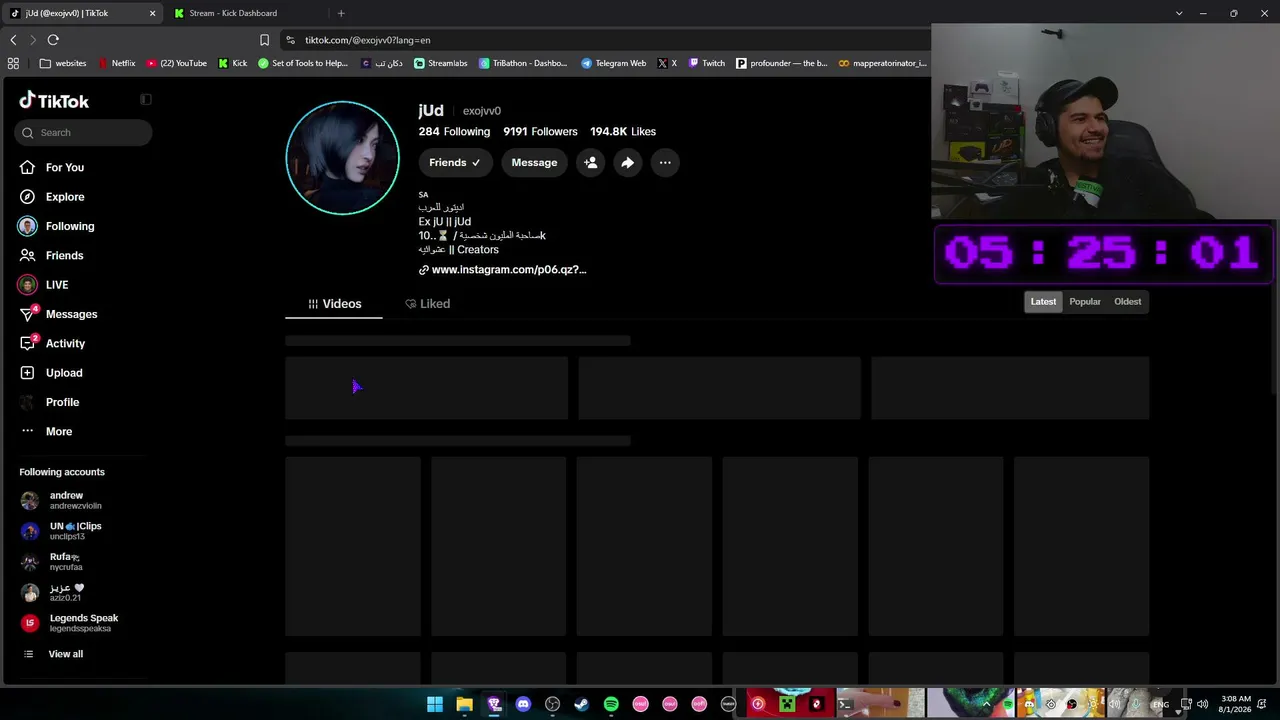Switch the ENG input language
Screen dimensions: 1280x720
point(1160,704)
